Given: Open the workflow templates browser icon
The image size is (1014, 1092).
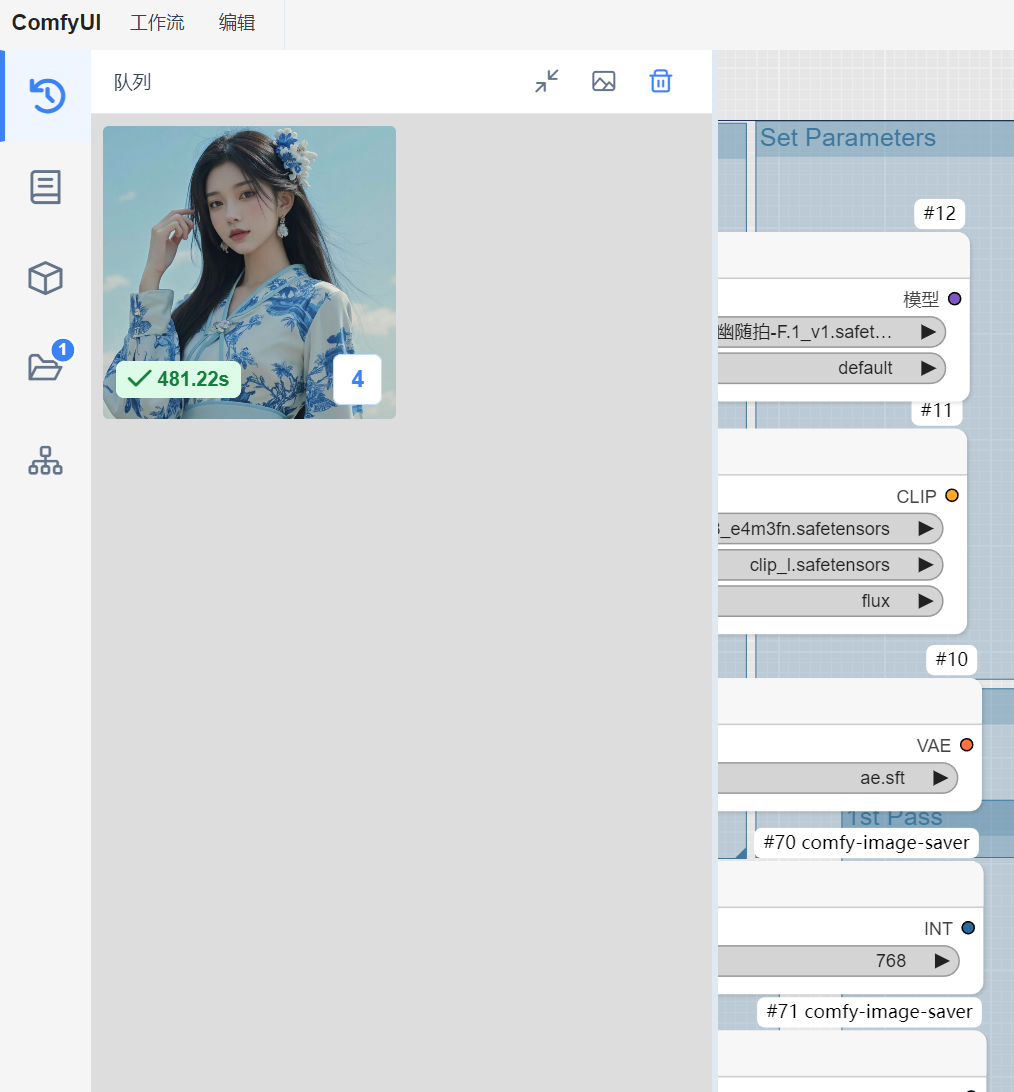Looking at the screenshot, I should [x=45, y=460].
